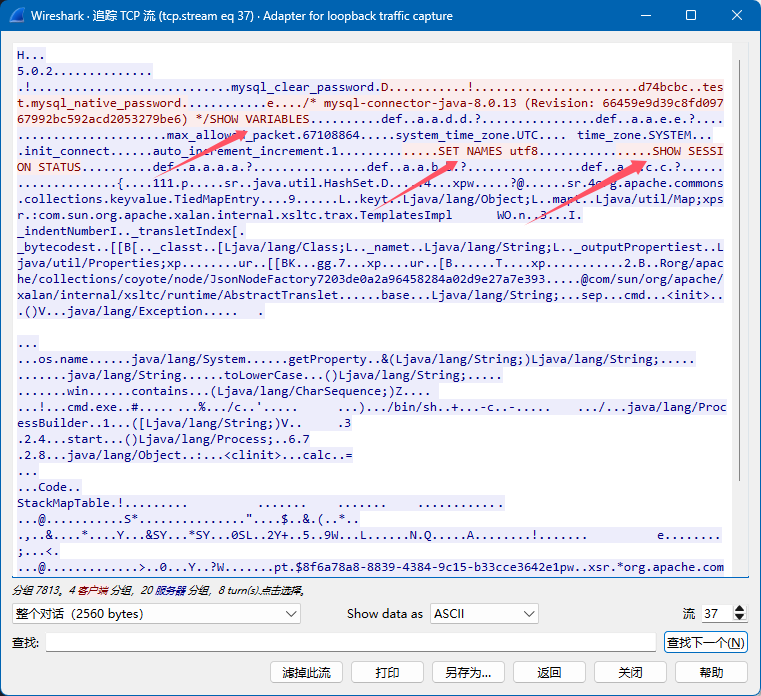Click the Wireshark shark fin icon

click(x=17, y=16)
